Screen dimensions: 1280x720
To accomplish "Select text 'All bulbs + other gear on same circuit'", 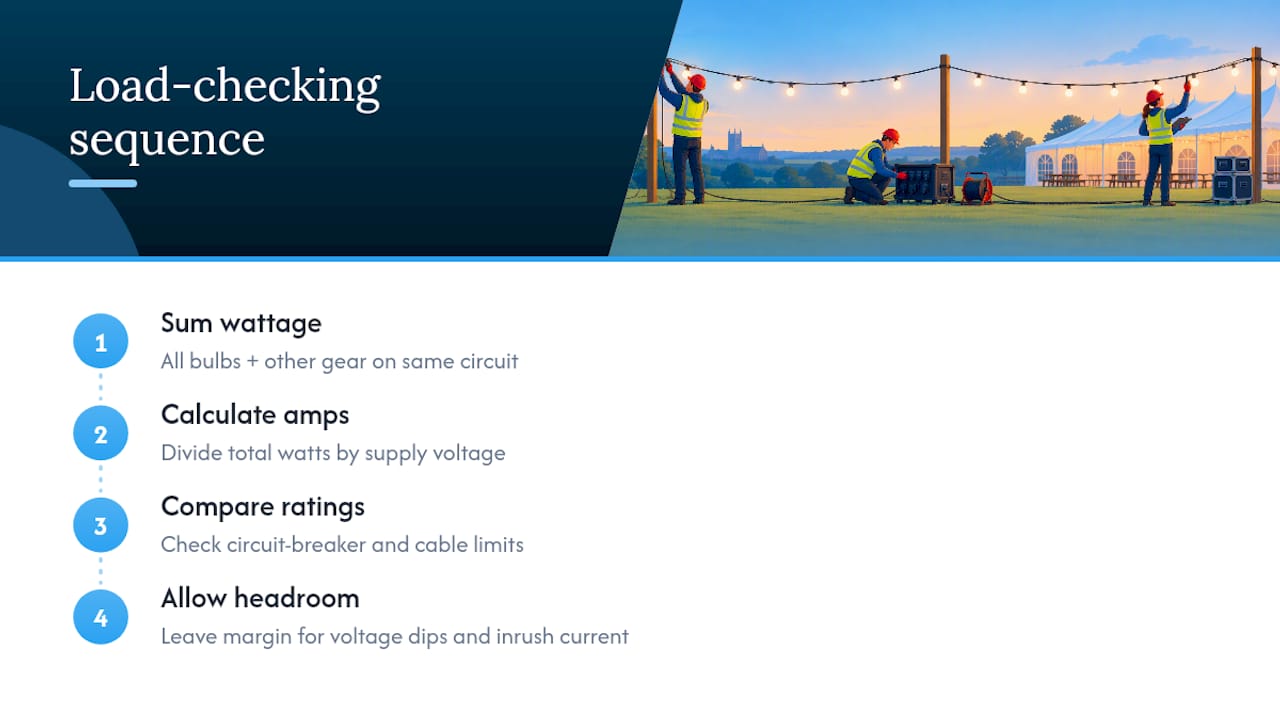I will point(340,361).
